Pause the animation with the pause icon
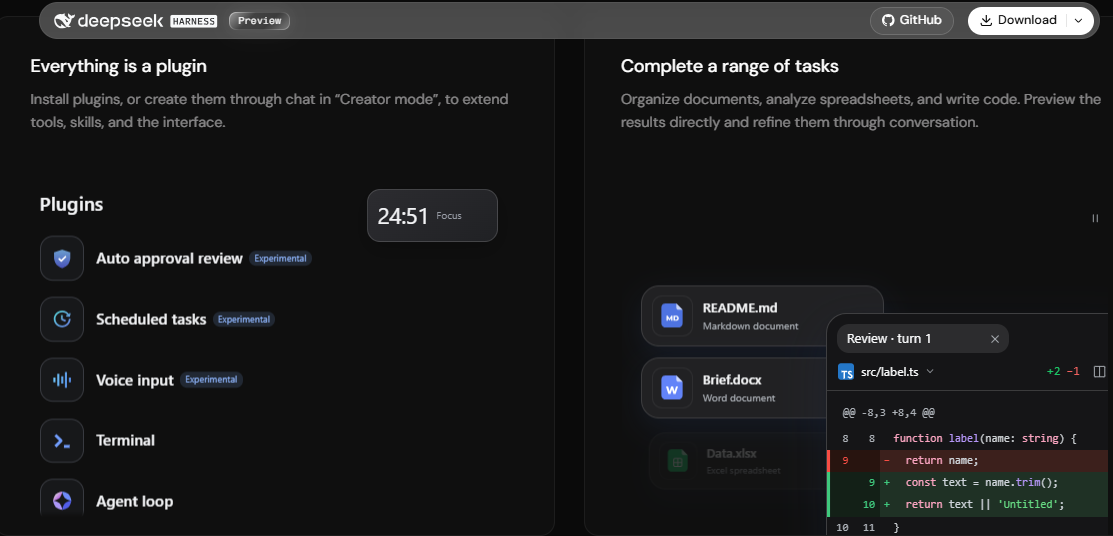This screenshot has height=536, width=1113. coord(1095,219)
